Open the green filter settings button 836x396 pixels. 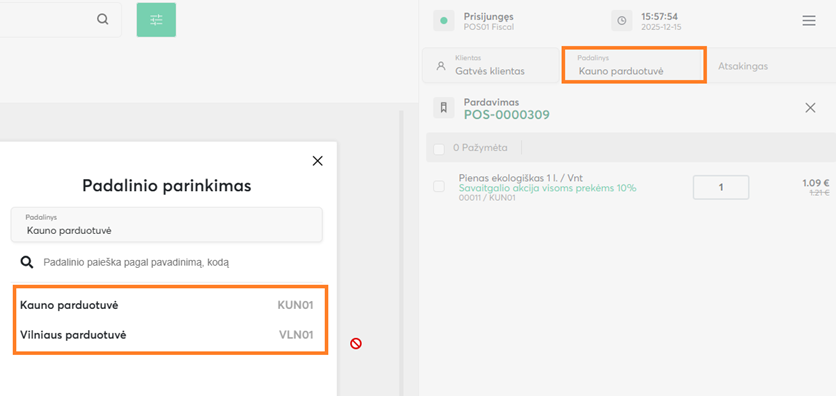click(156, 20)
